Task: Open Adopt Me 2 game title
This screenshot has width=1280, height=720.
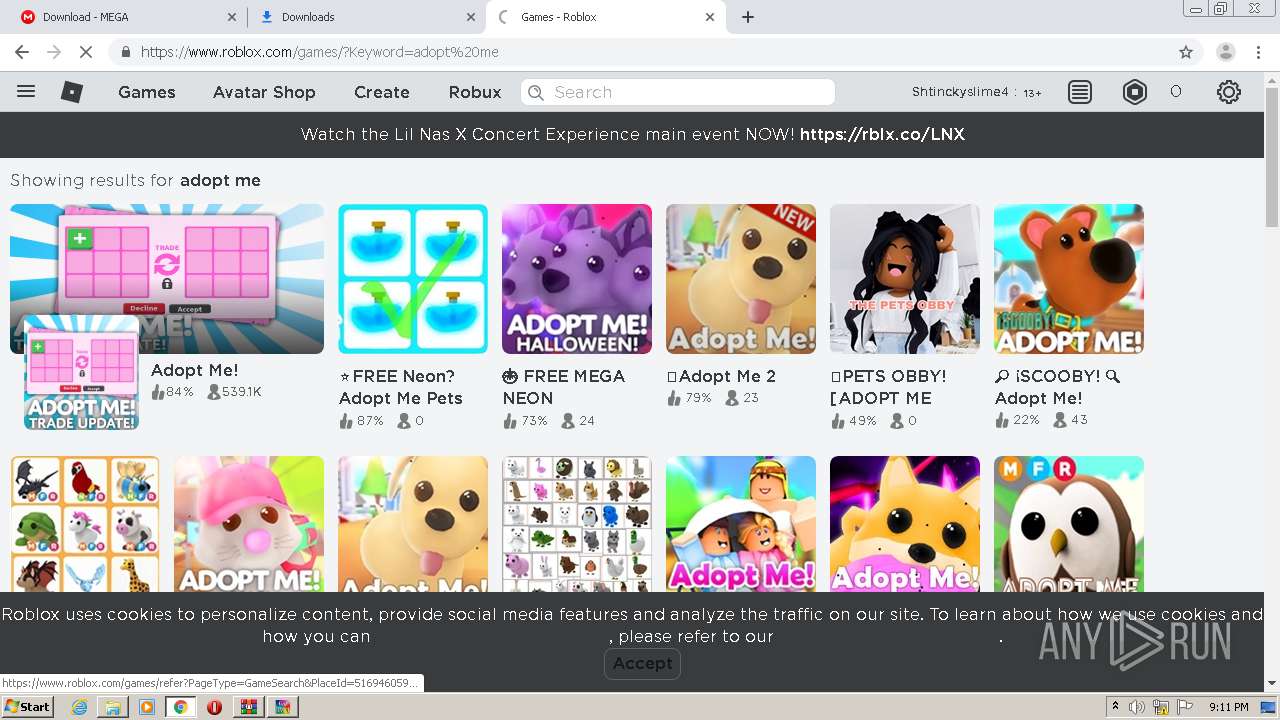Action: [721, 376]
